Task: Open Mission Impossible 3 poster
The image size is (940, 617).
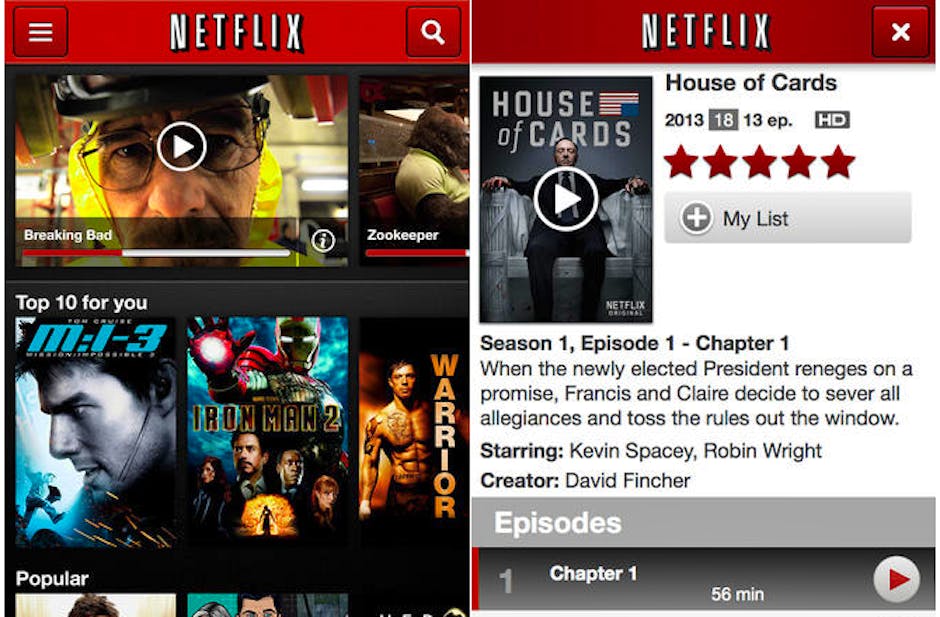Action: pos(95,432)
